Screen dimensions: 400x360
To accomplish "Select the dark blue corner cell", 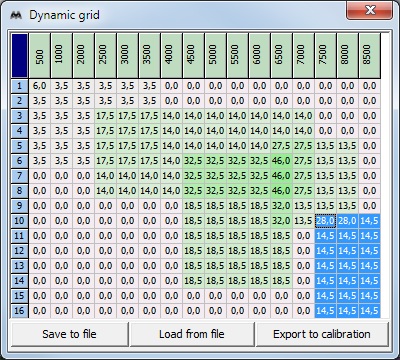I will (x=20, y=55).
